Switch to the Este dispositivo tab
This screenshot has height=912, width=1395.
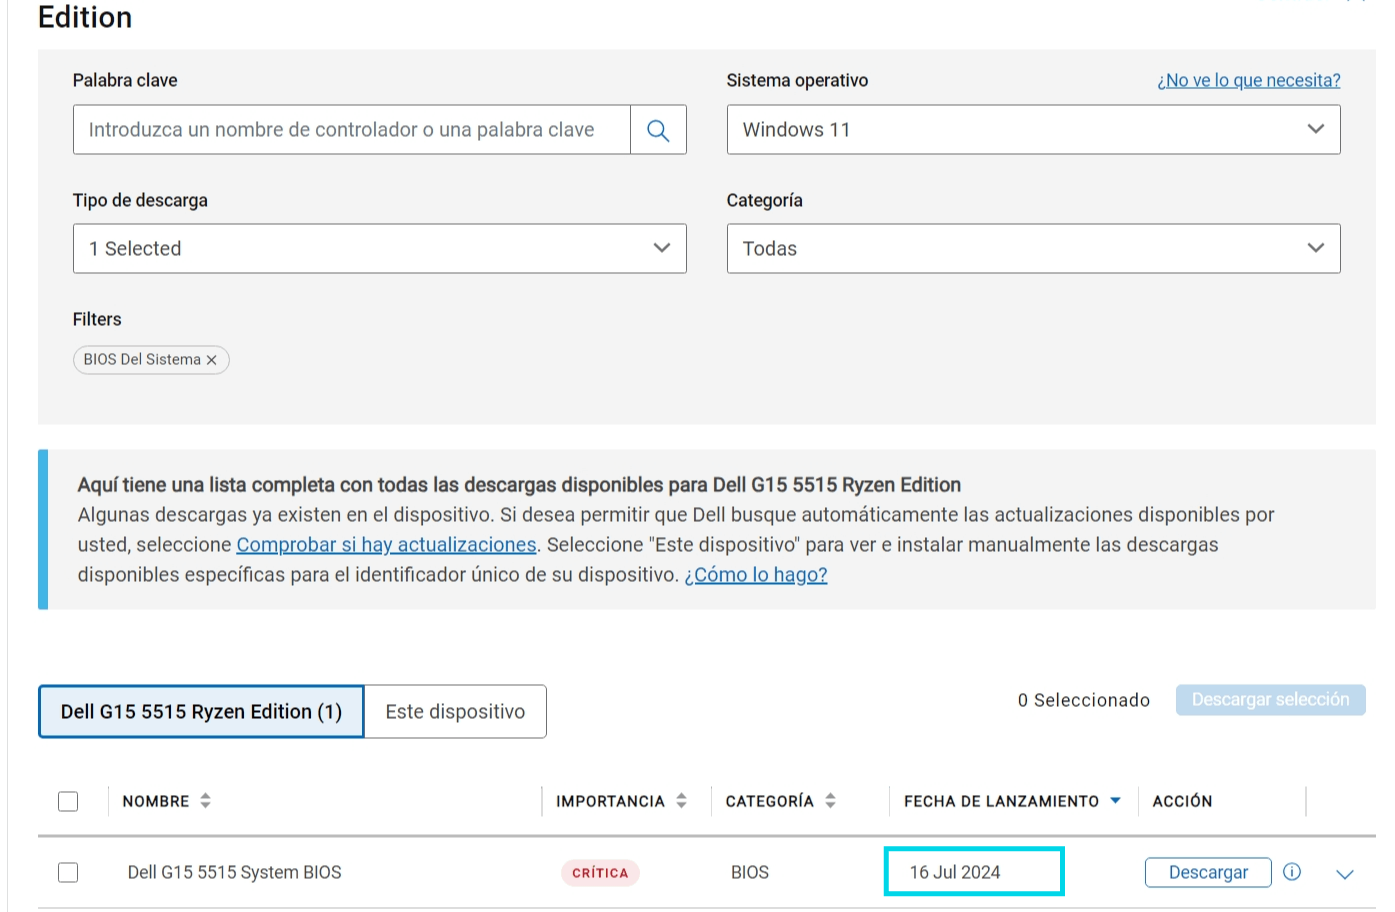point(455,712)
